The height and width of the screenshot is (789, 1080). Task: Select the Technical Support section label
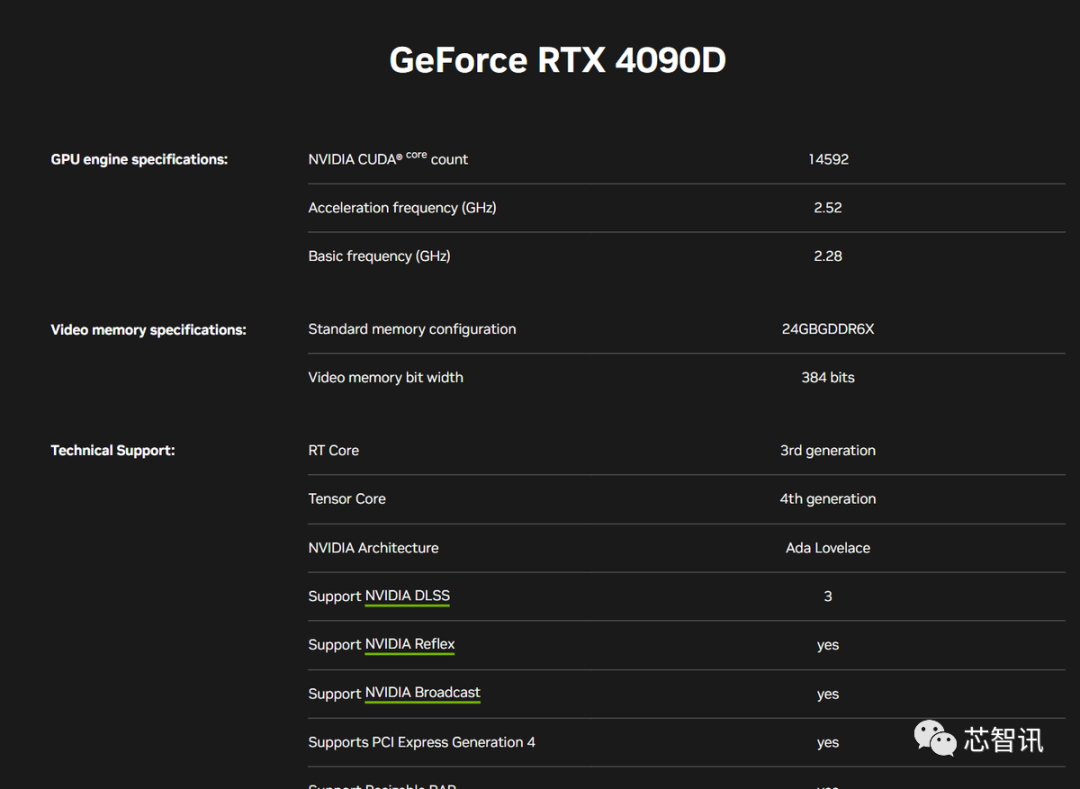113,451
